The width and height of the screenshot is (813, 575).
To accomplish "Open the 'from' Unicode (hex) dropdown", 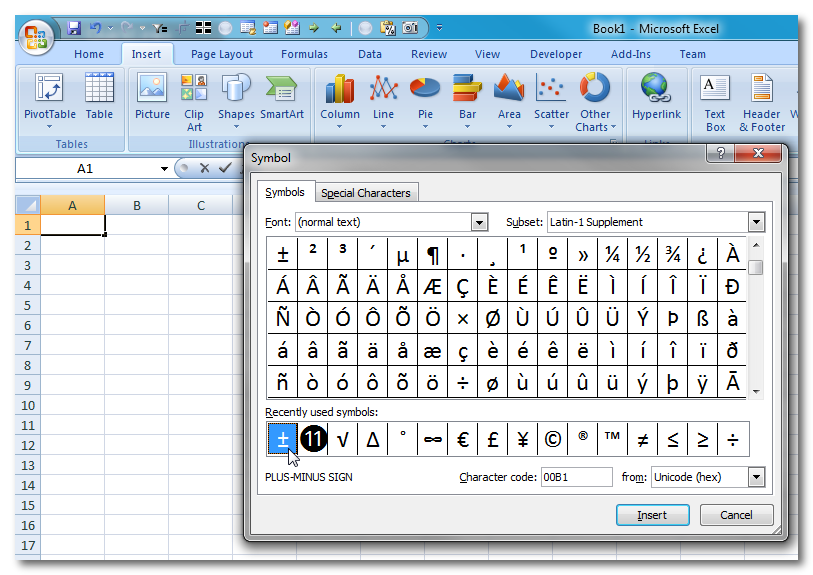I will (756, 478).
